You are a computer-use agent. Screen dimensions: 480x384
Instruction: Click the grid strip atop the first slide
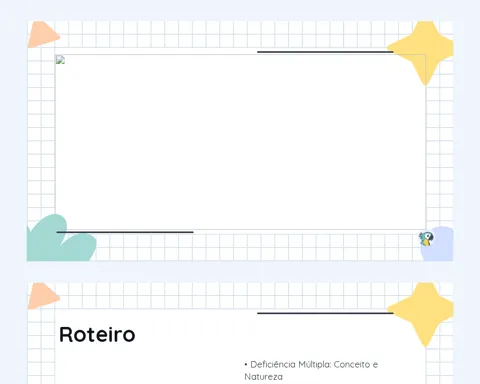pos(223,34)
